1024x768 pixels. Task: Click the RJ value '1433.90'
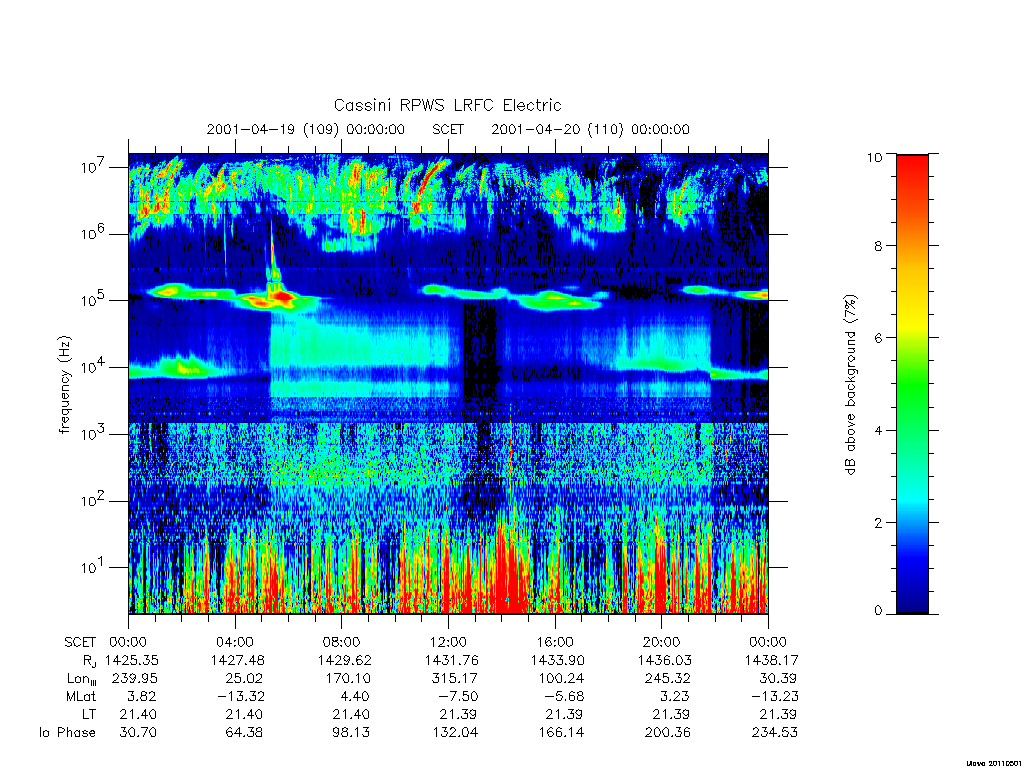pos(558,660)
